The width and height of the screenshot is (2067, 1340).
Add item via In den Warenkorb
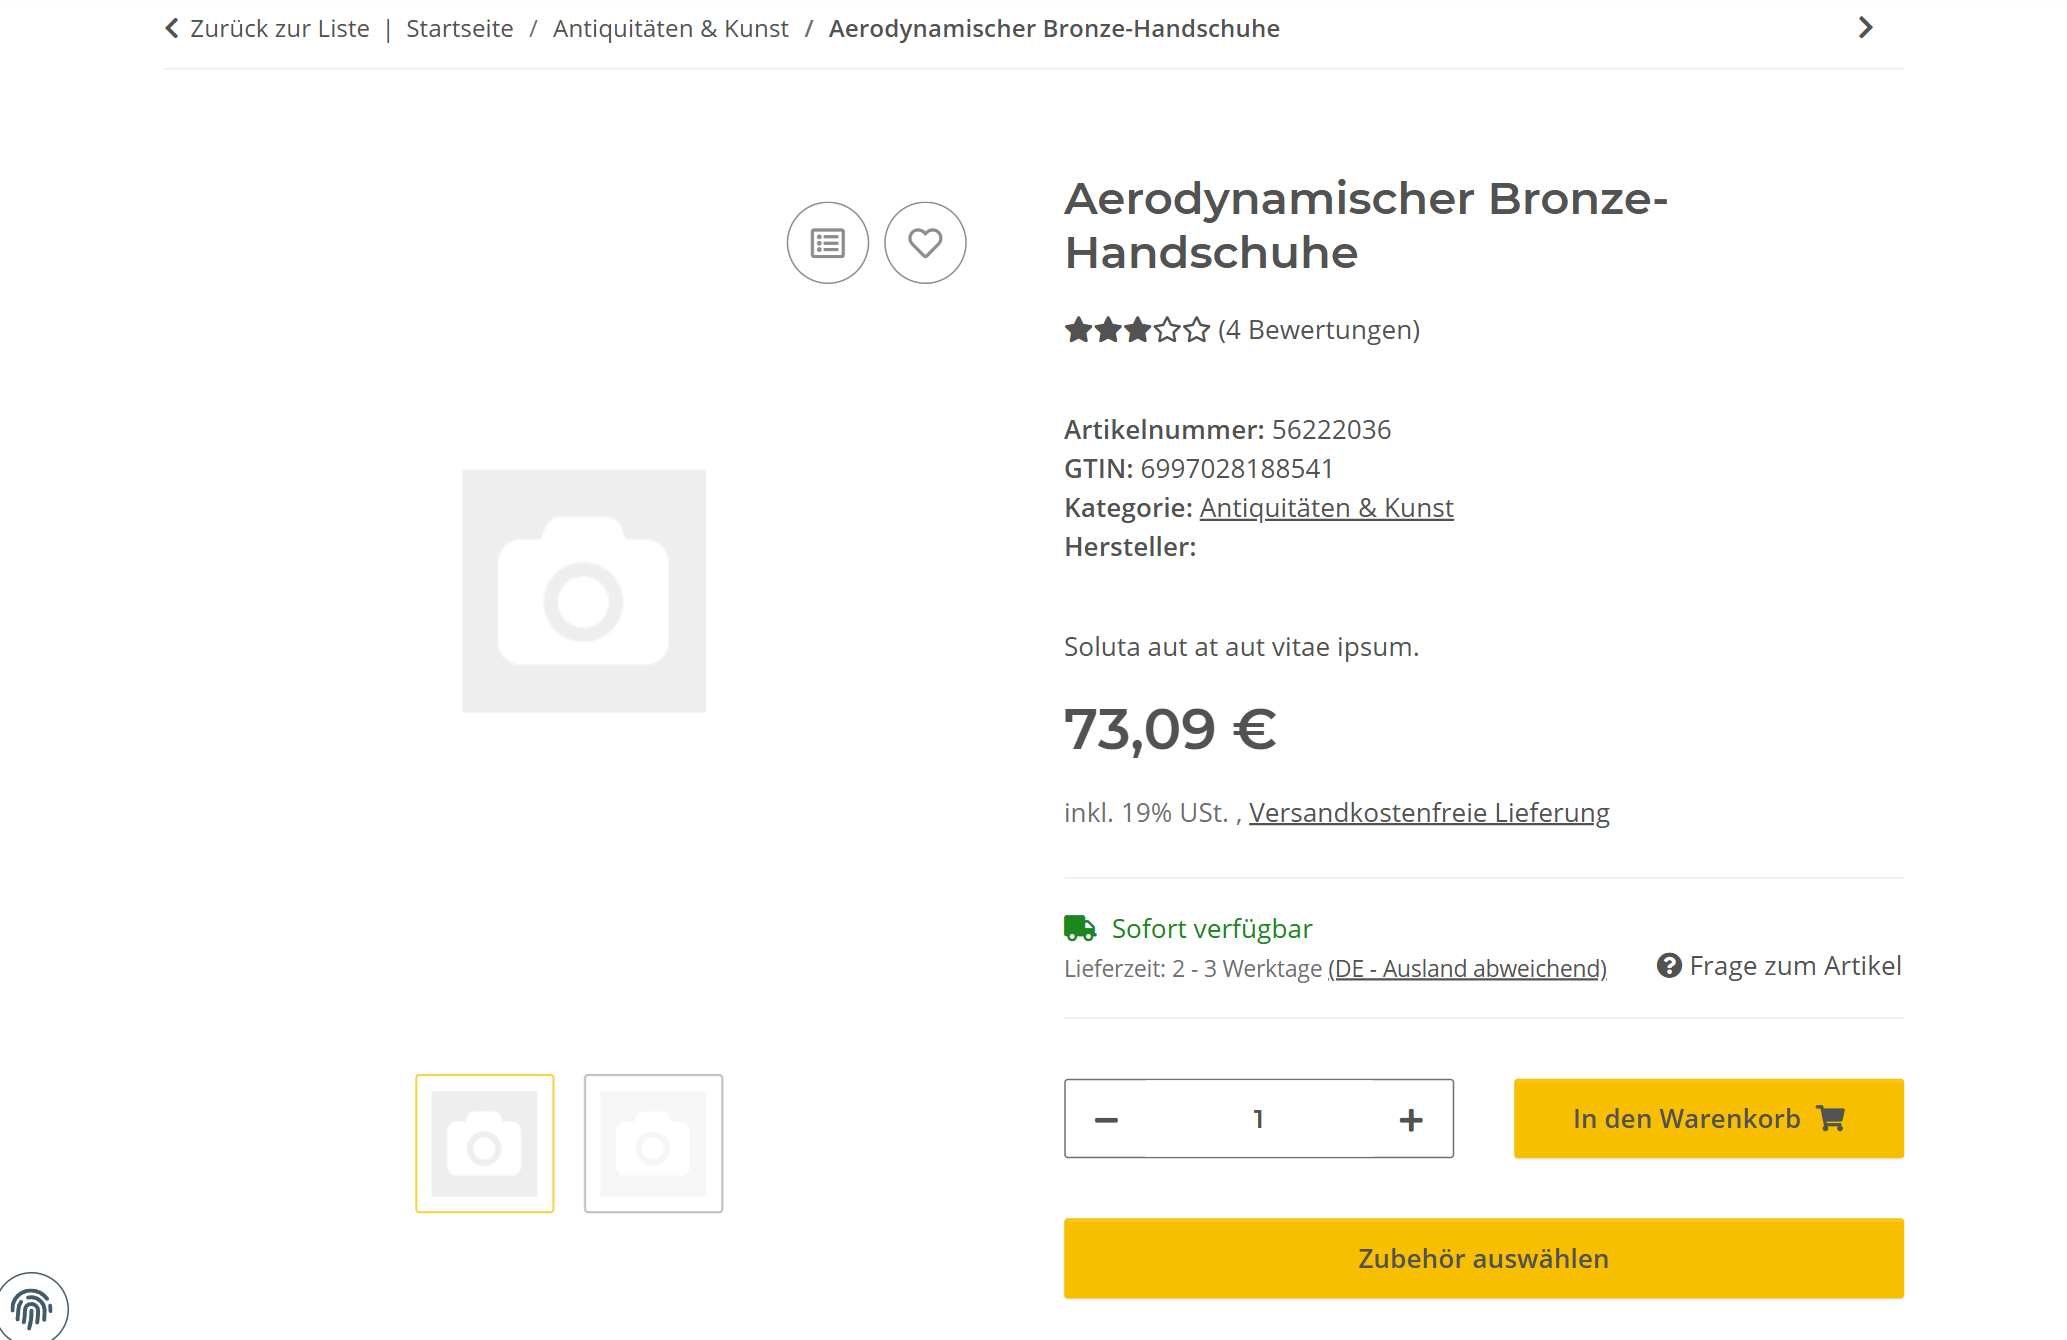point(1708,1119)
